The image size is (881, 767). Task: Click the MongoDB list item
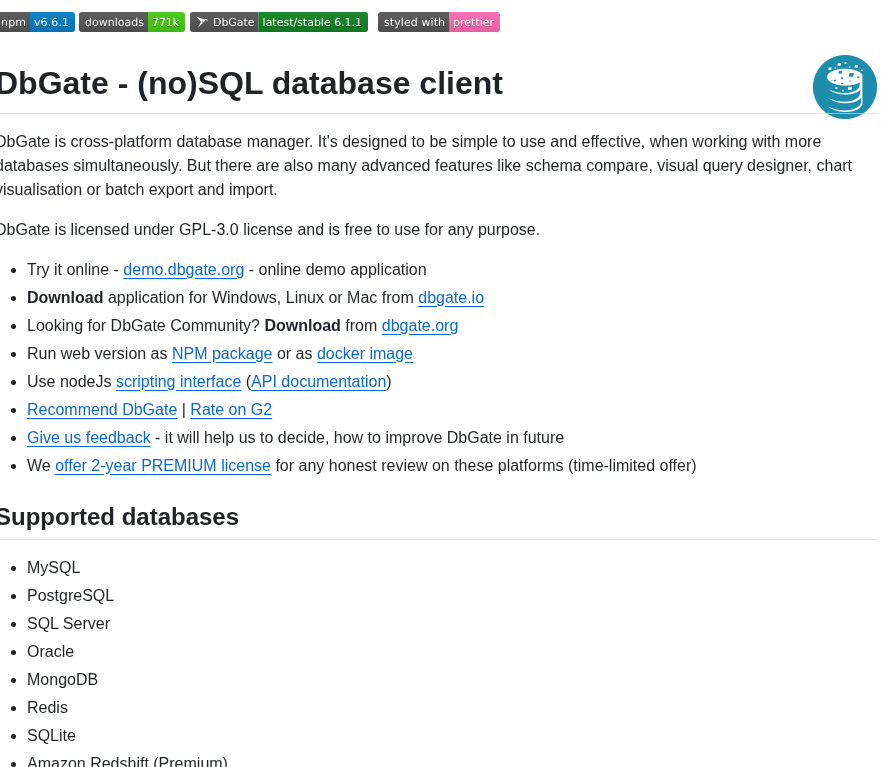(62, 680)
